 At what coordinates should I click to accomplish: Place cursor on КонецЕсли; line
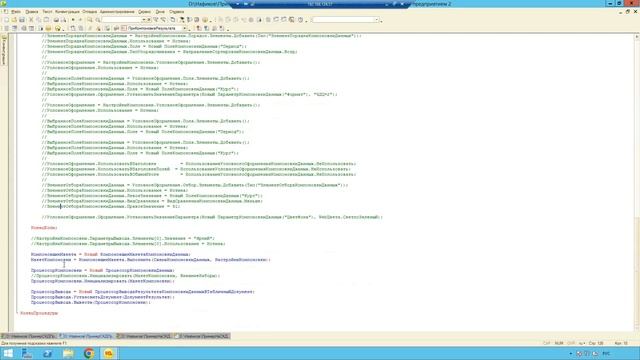(44, 228)
